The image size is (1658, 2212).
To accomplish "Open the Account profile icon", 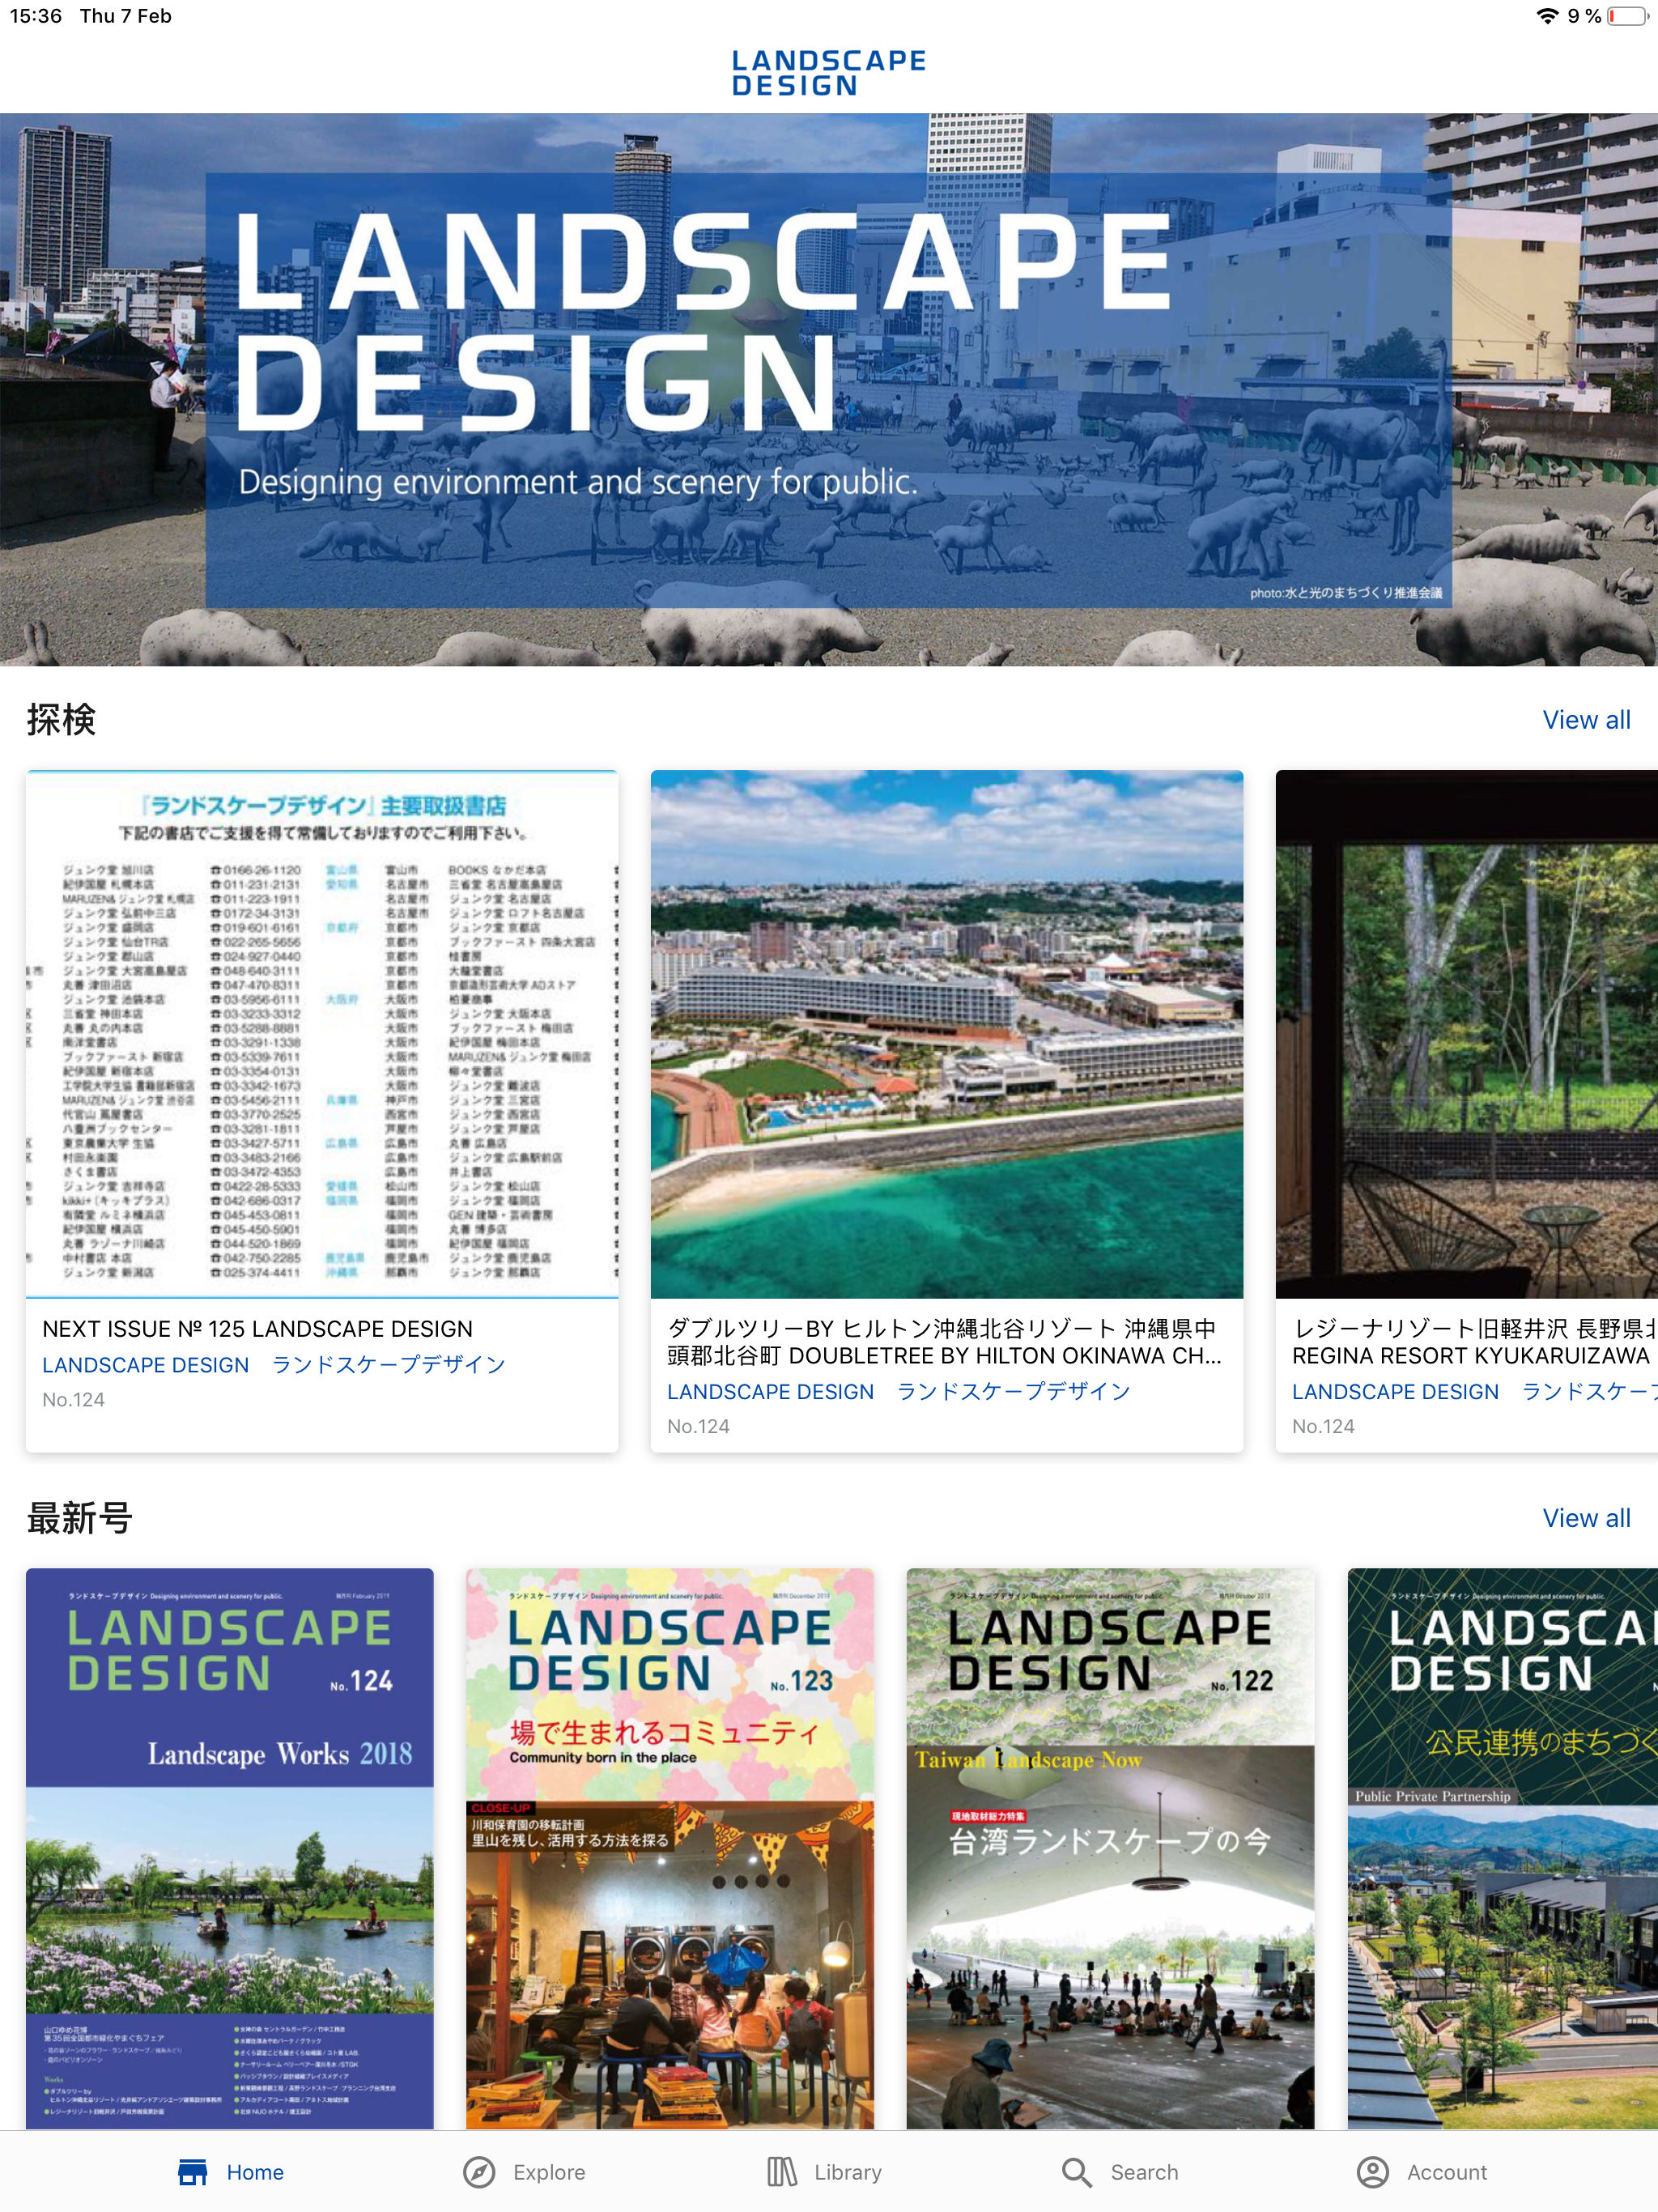I will click(1373, 2172).
